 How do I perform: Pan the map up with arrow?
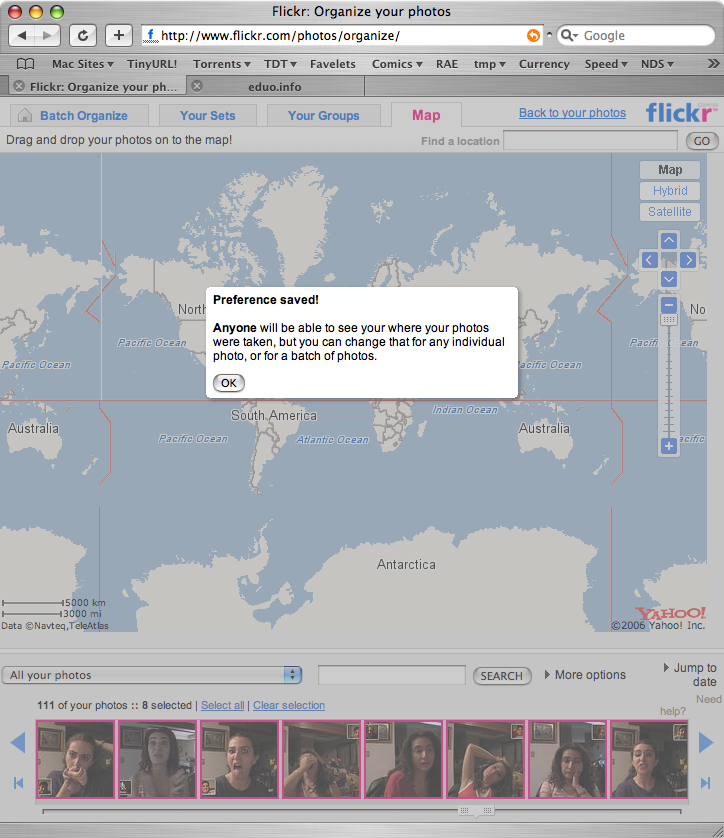(668, 240)
